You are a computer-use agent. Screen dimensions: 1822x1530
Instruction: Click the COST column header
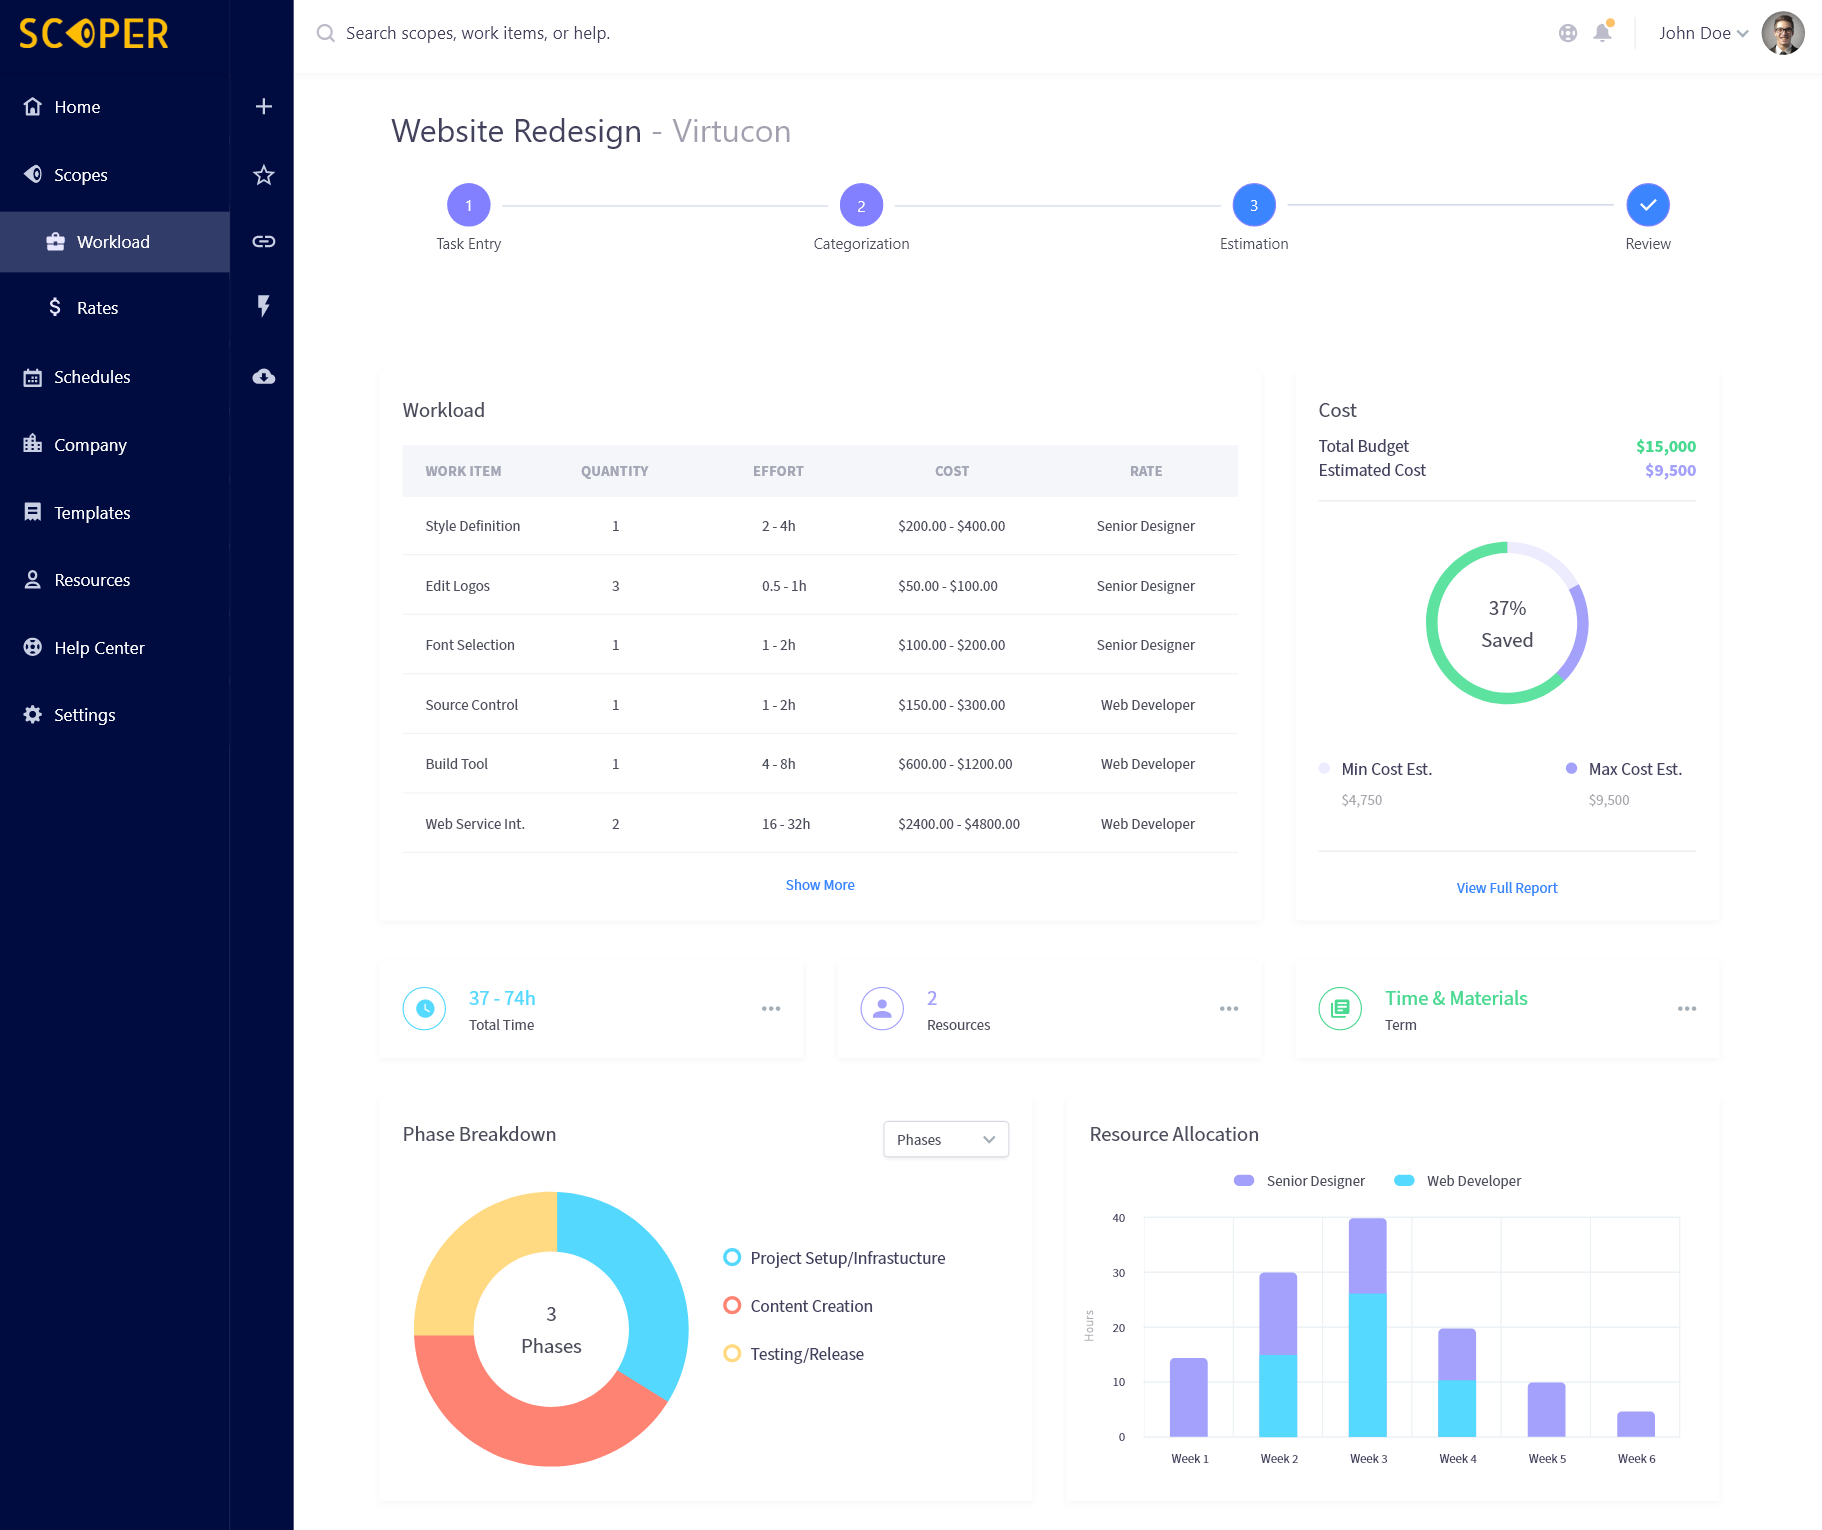pos(951,471)
